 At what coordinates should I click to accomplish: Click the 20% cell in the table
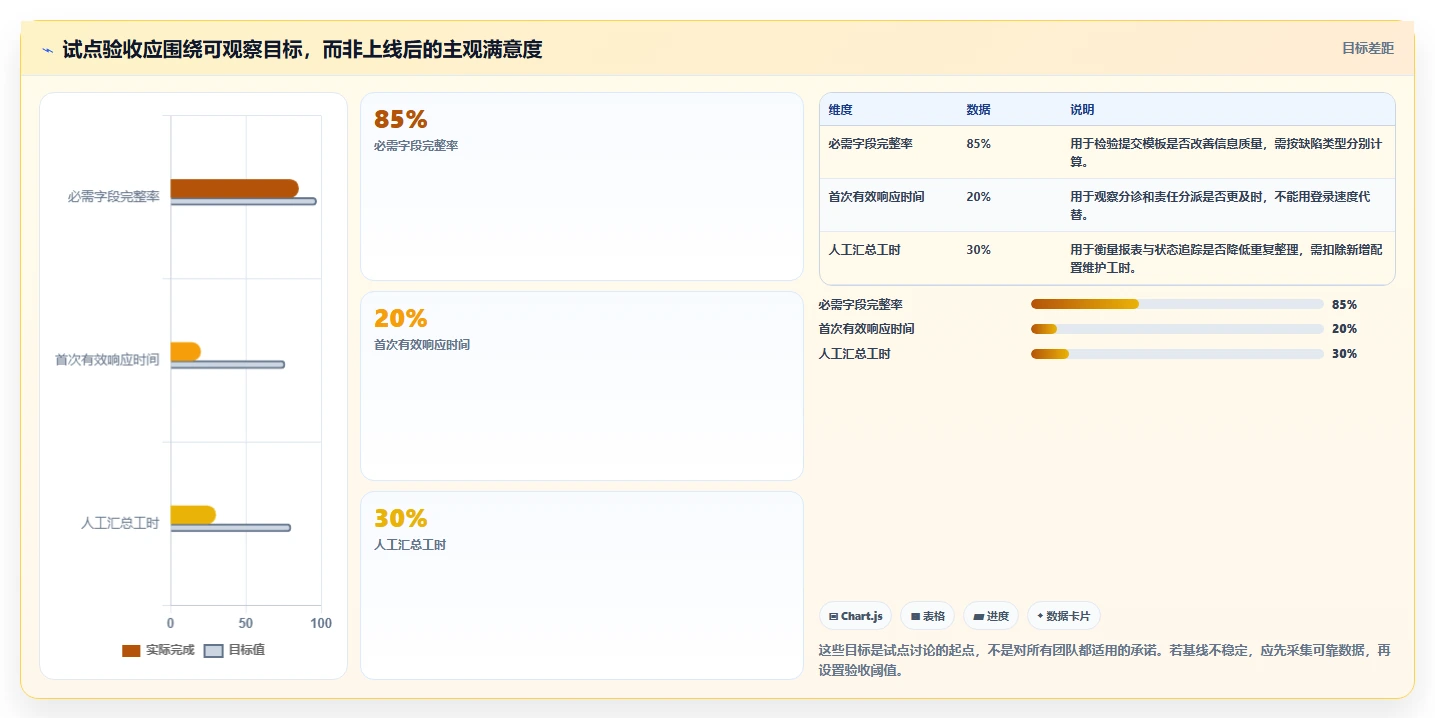[978, 197]
